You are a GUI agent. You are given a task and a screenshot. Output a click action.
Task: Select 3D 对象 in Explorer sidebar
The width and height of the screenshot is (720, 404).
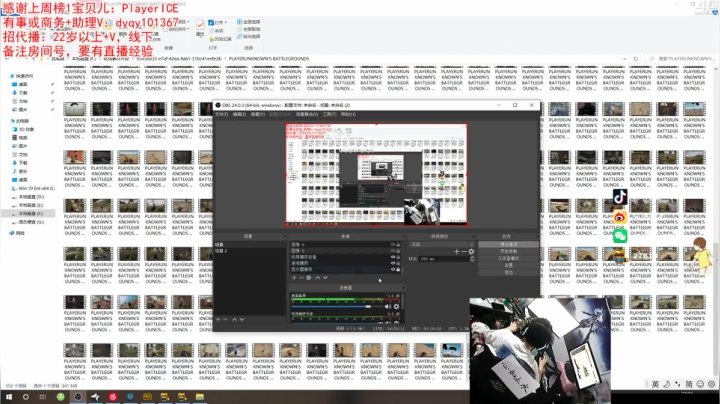tap(23, 129)
